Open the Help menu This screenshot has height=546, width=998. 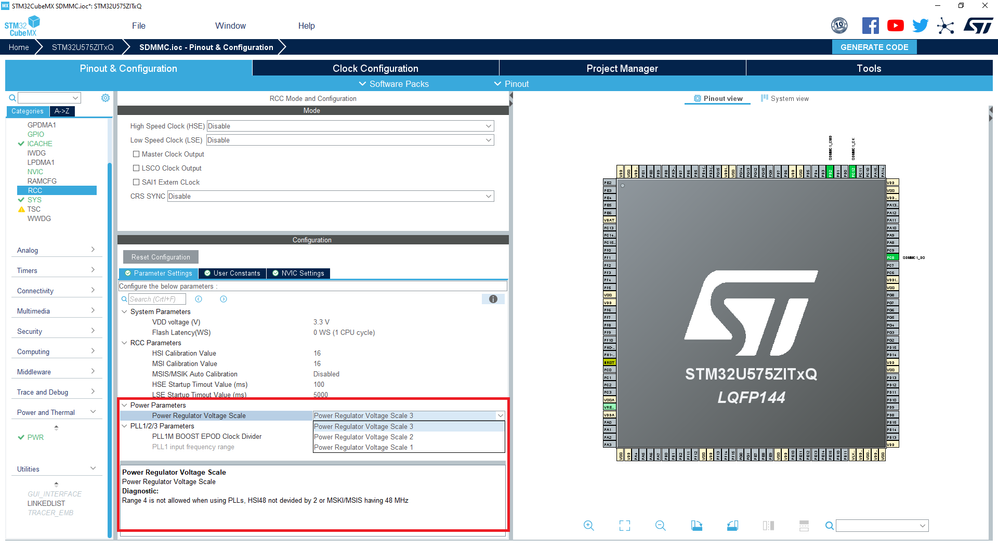click(x=307, y=25)
